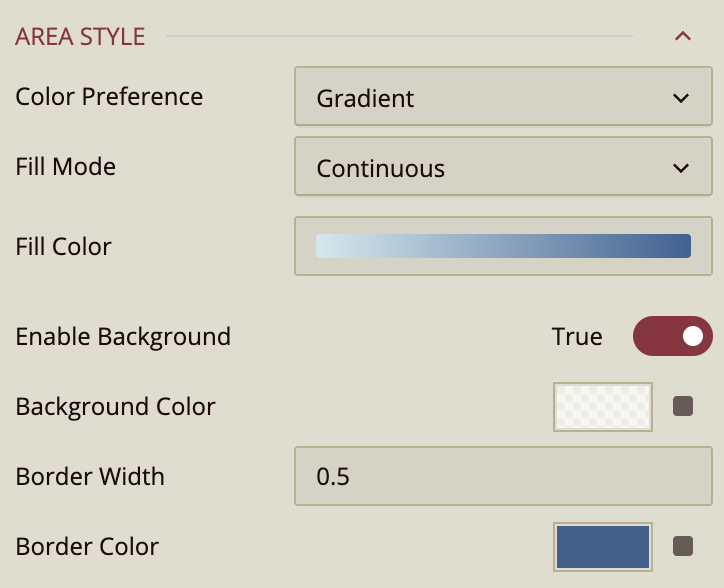Click the True label beside the switch

tap(577, 337)
